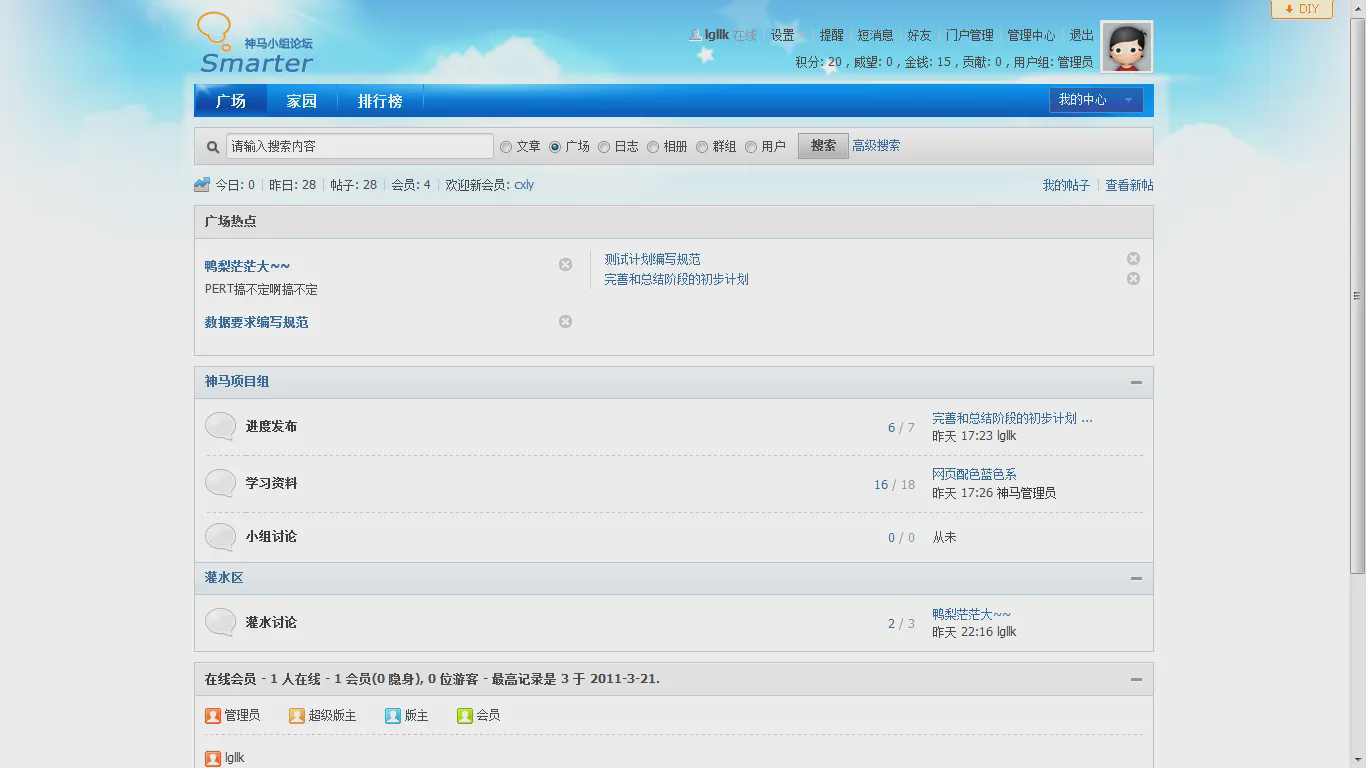
Task: Open the 灌水讨论 forum board
Action: 271,622
